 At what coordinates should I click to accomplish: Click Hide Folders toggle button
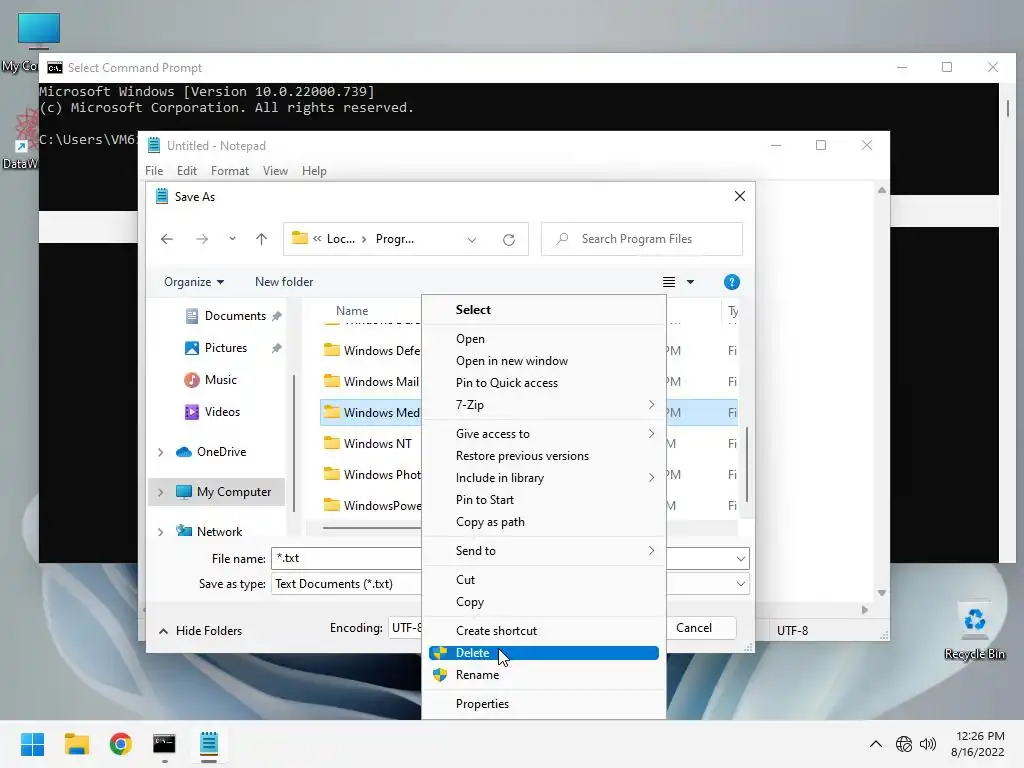[200, 631]
